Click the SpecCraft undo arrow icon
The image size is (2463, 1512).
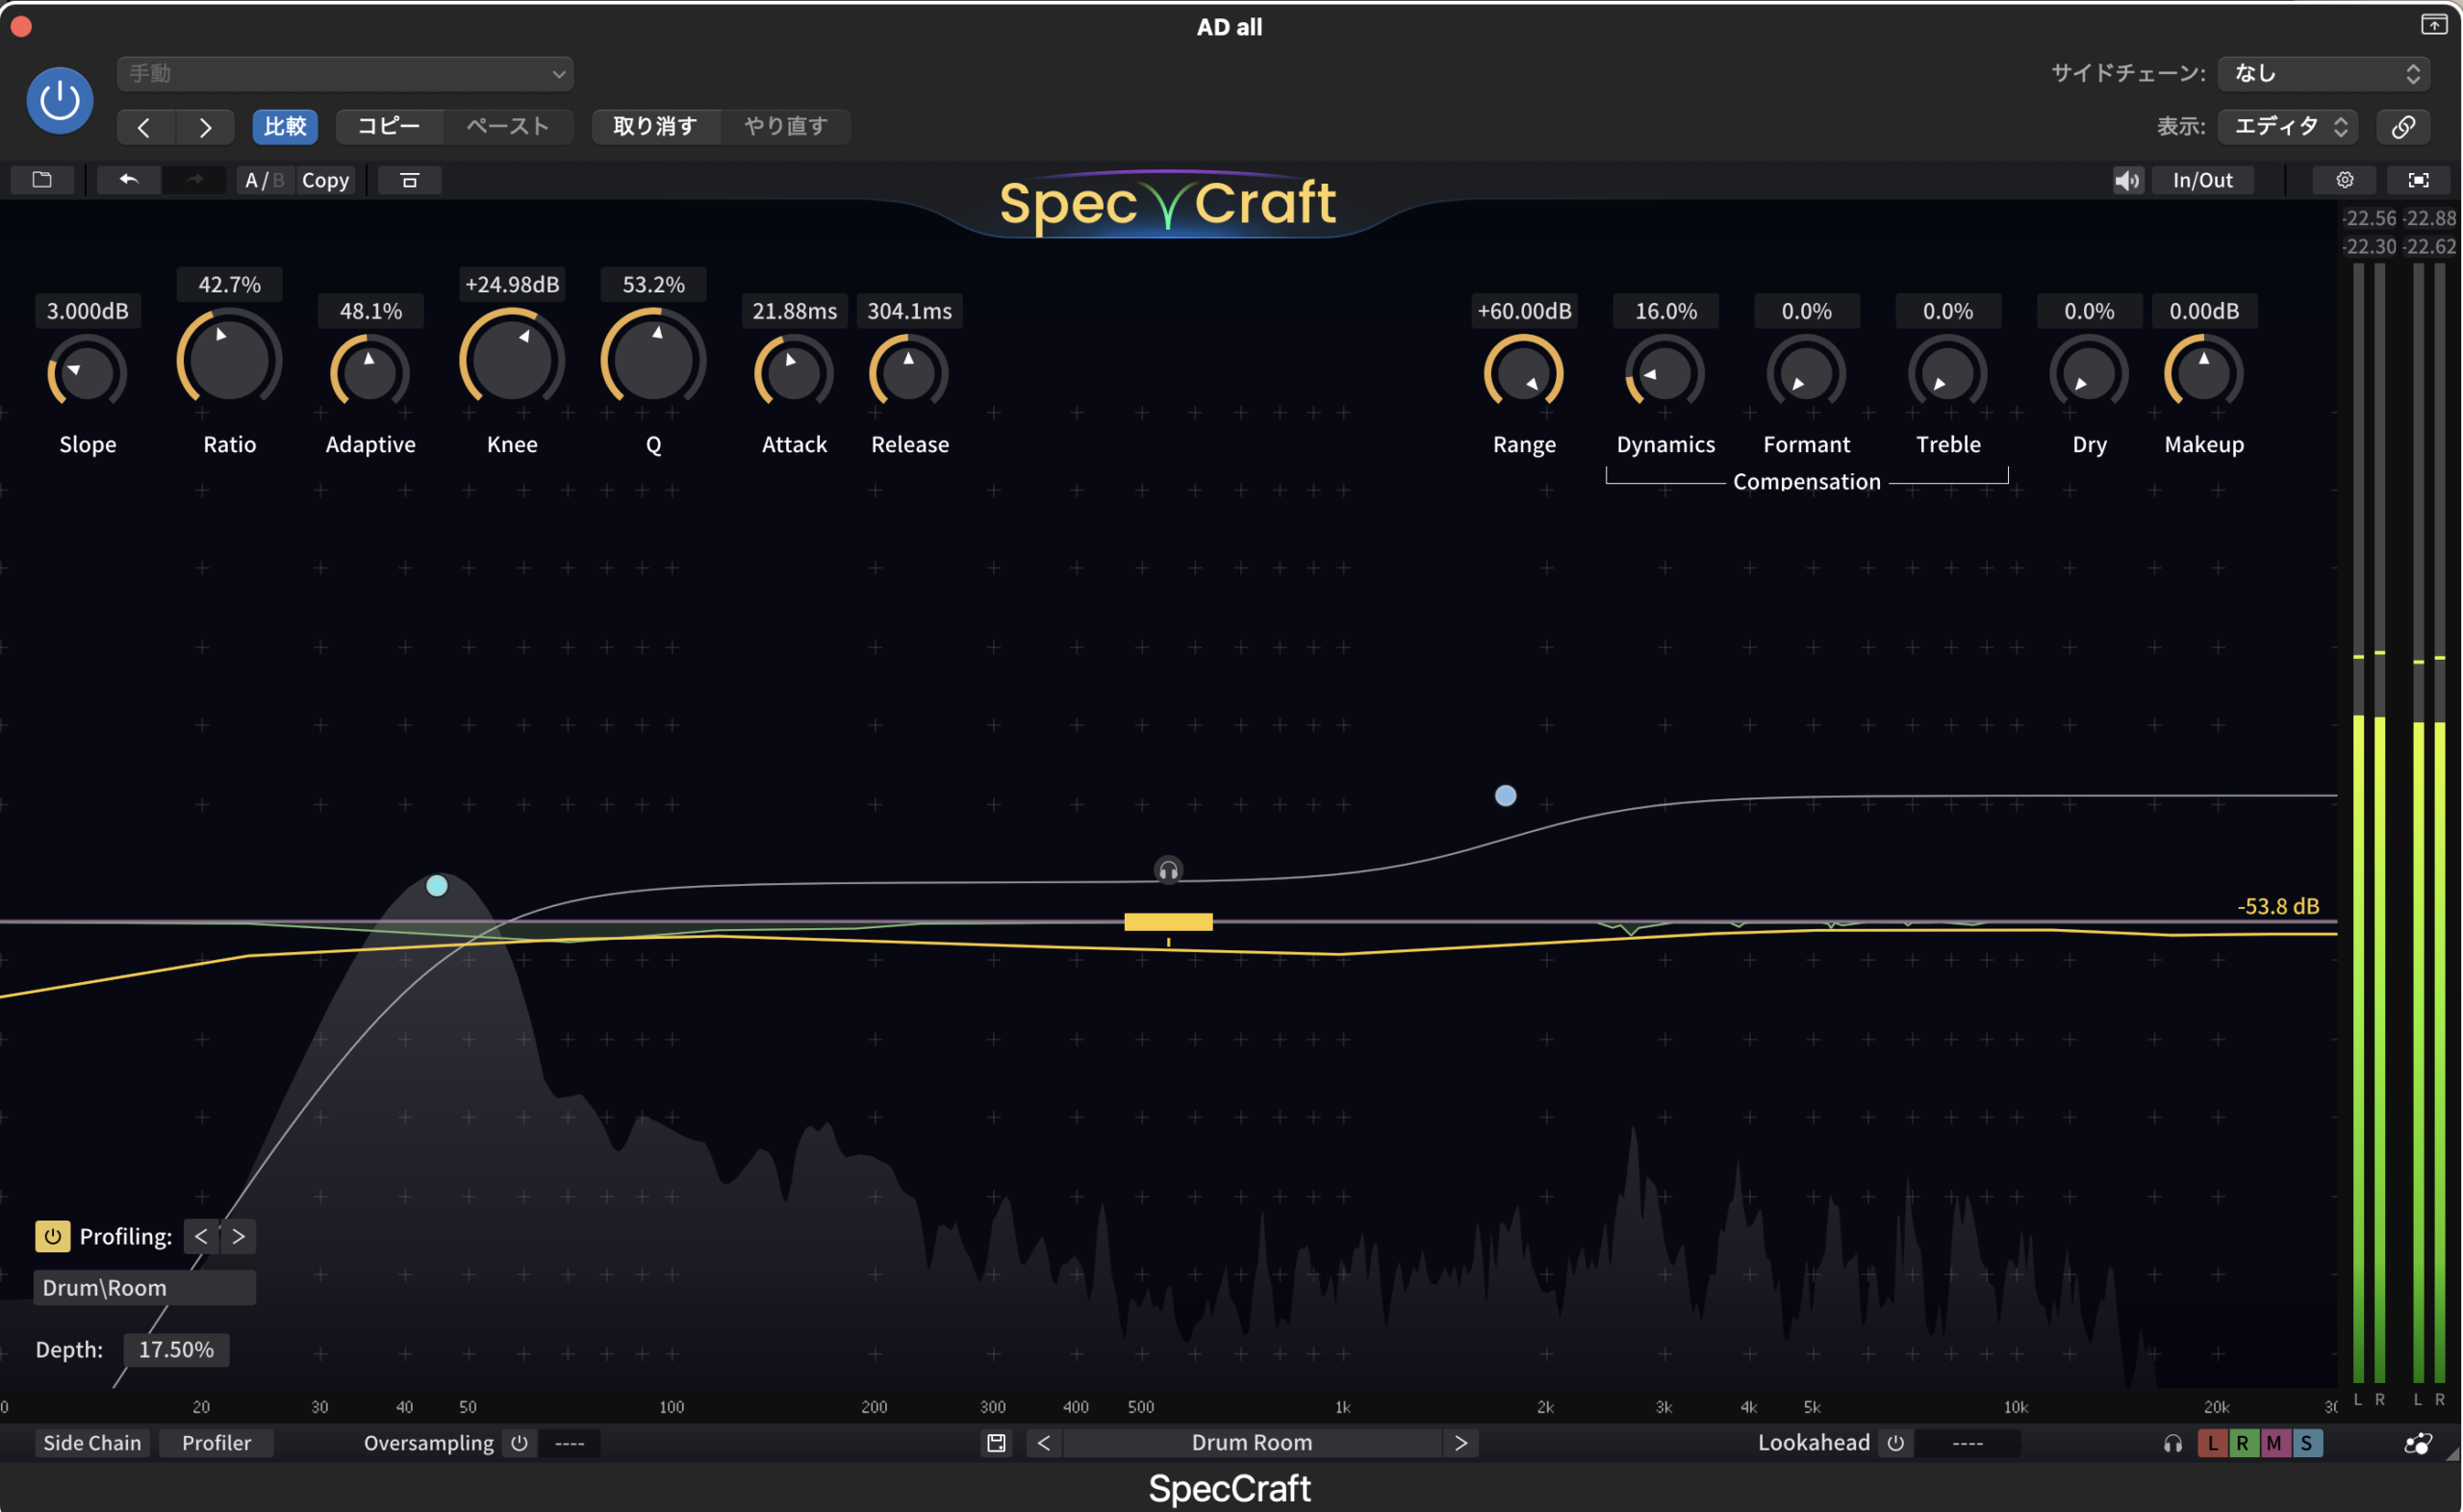tap(129, 180)
